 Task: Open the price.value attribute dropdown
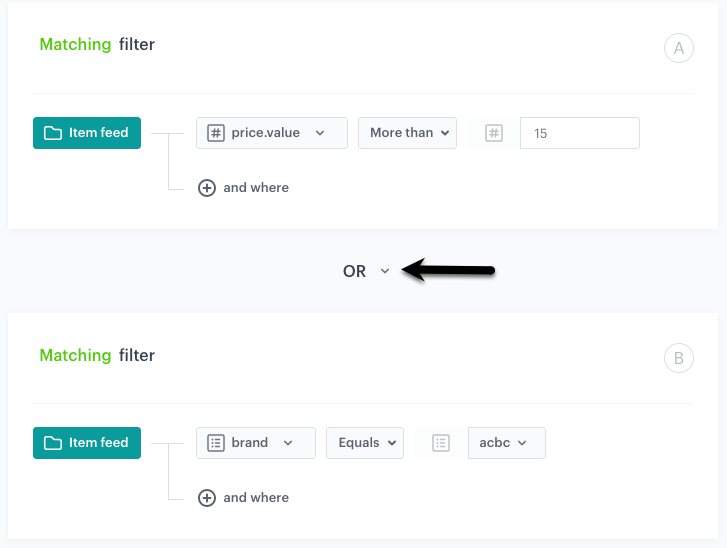click(x=272, y=133)
